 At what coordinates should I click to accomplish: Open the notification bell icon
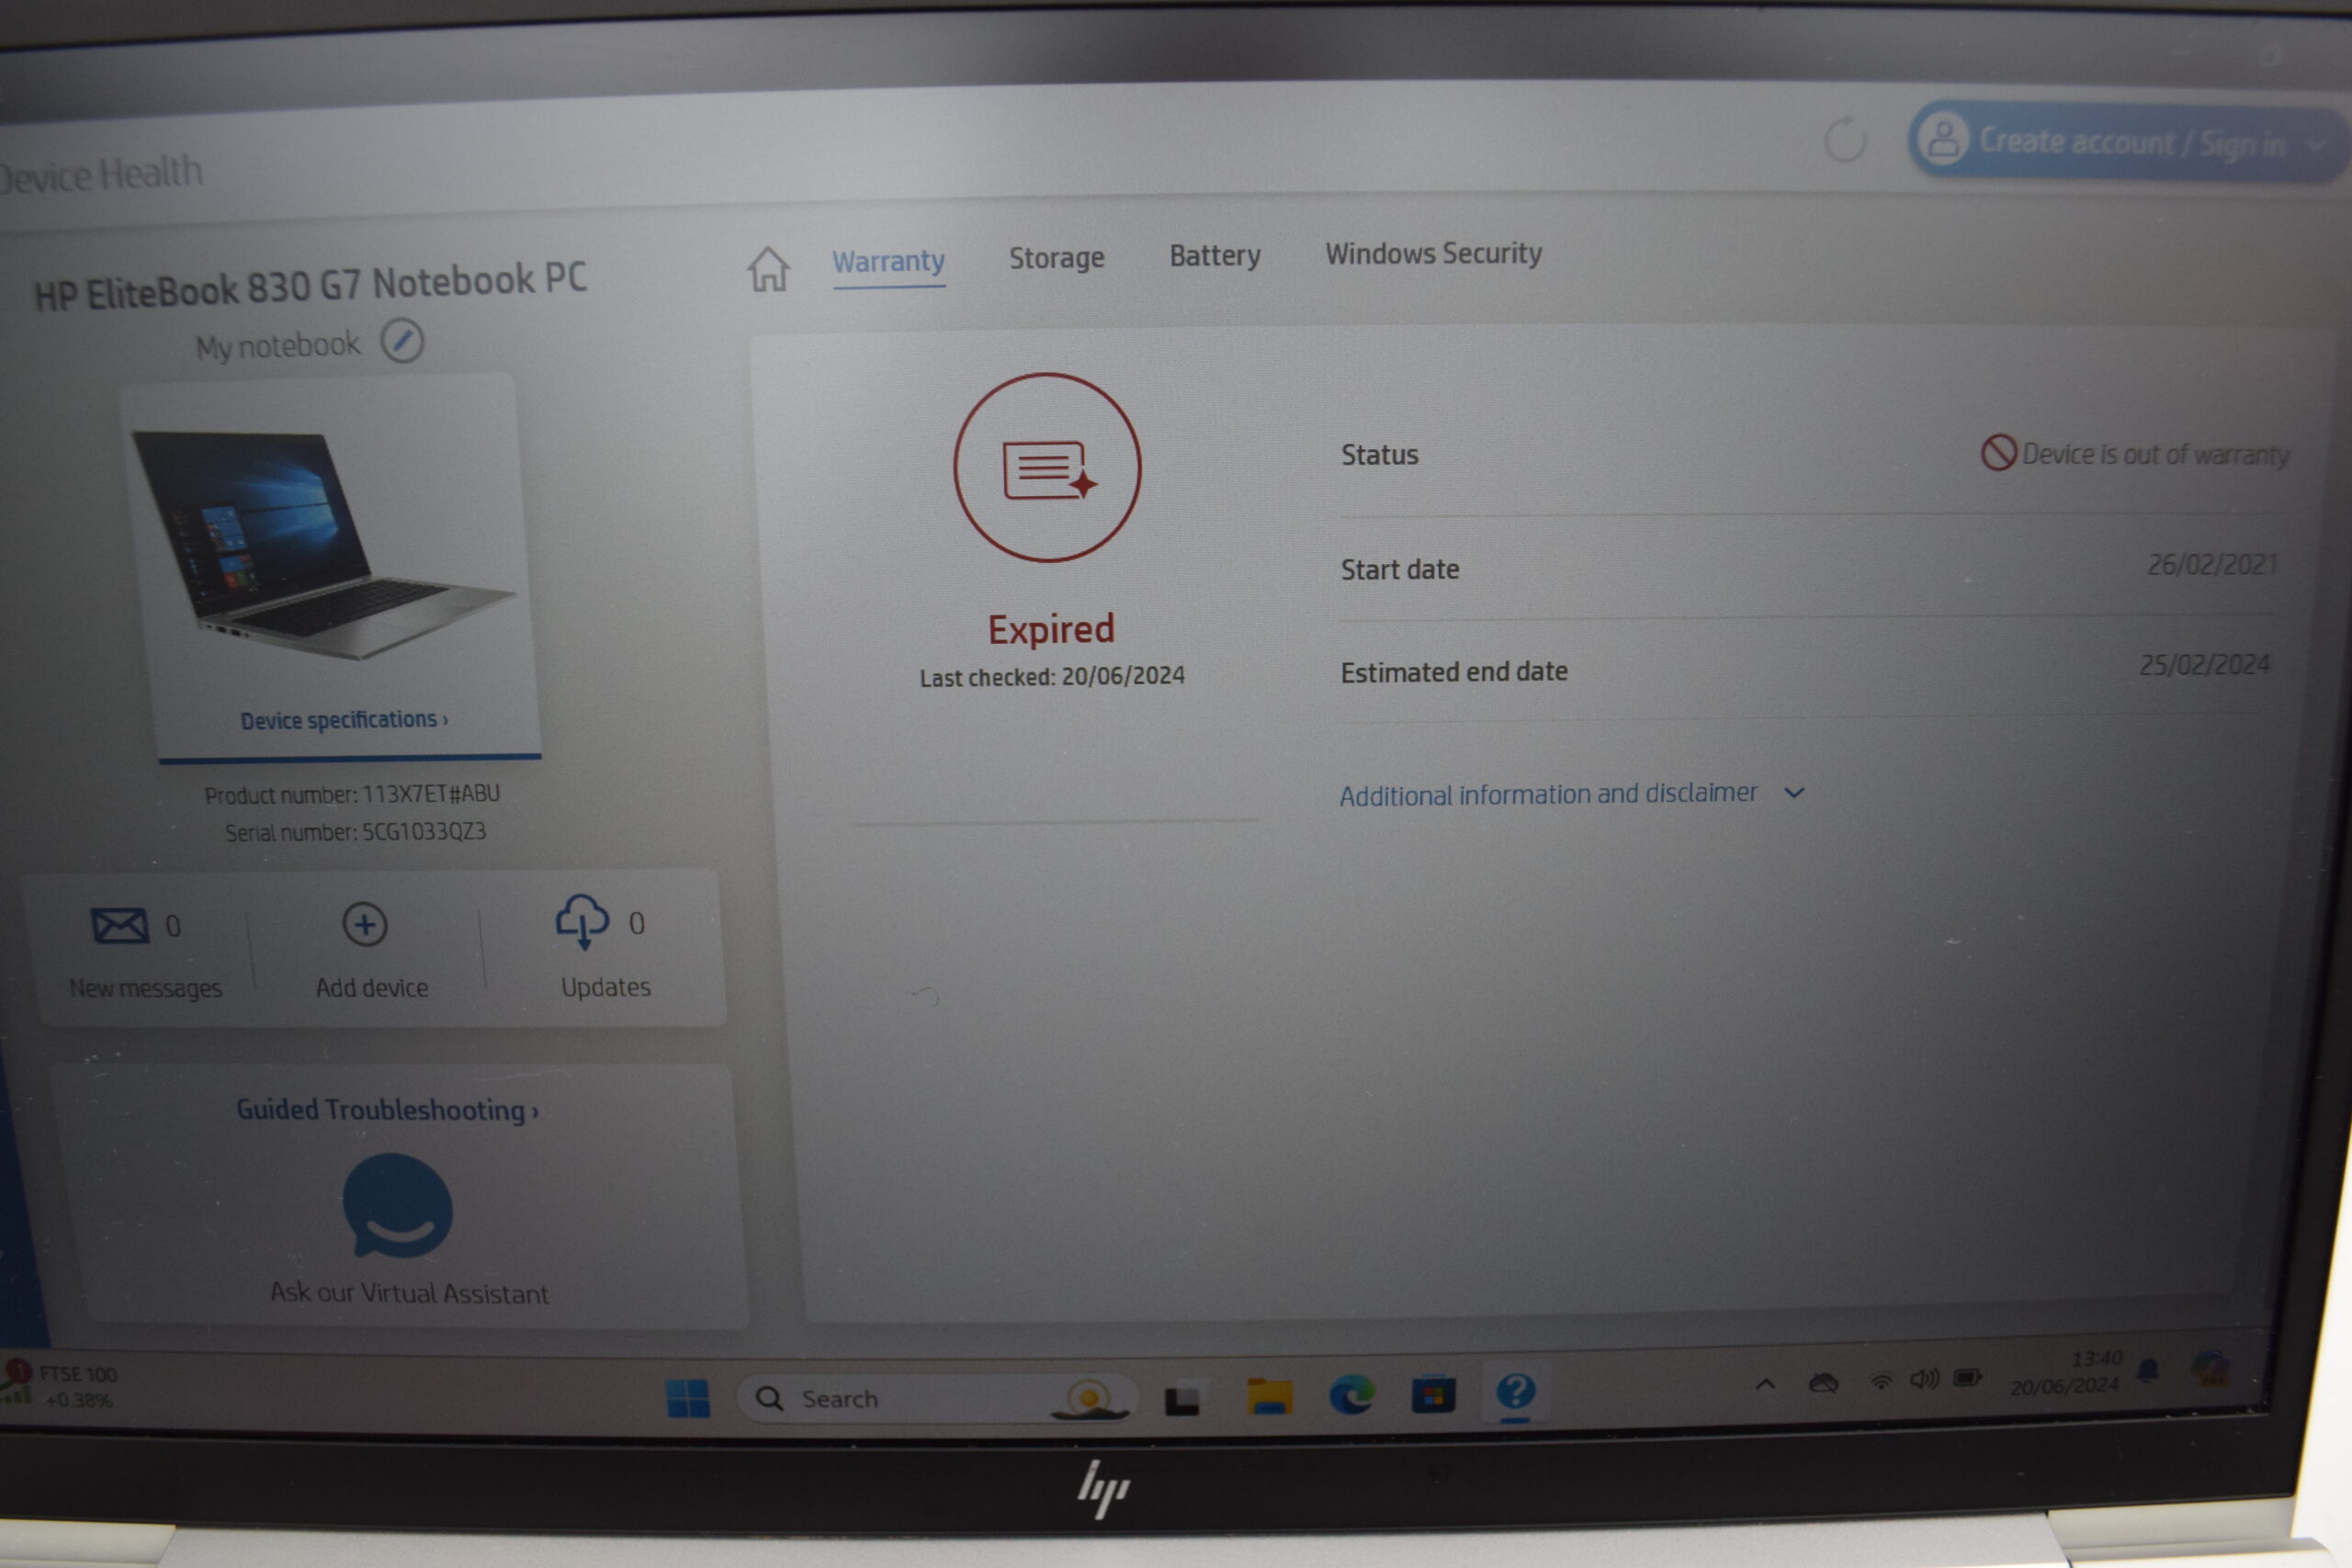click(x=2147, y=1371)
